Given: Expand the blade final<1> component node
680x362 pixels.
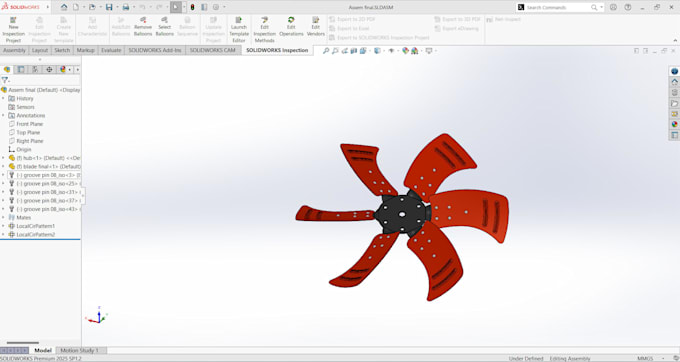Looking at the screenshot, I should click(x=3, y=166).
